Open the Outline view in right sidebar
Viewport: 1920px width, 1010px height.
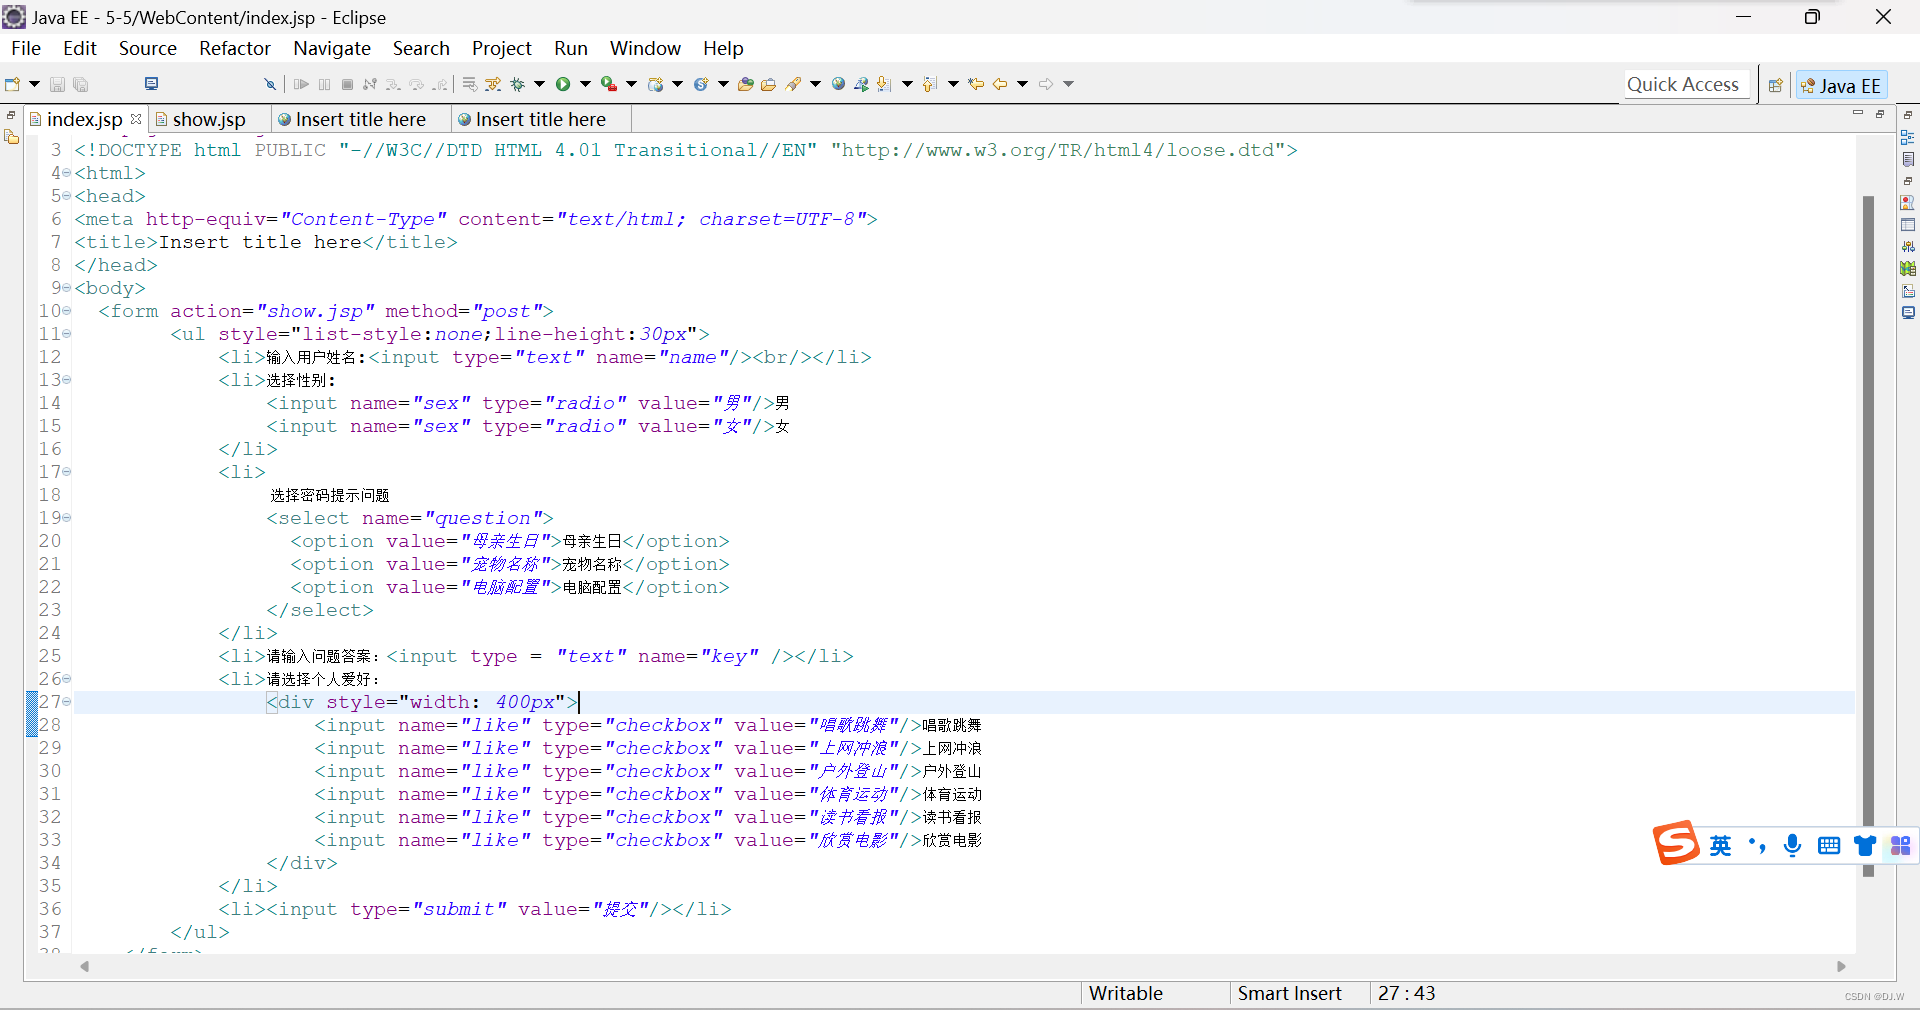1908,137
